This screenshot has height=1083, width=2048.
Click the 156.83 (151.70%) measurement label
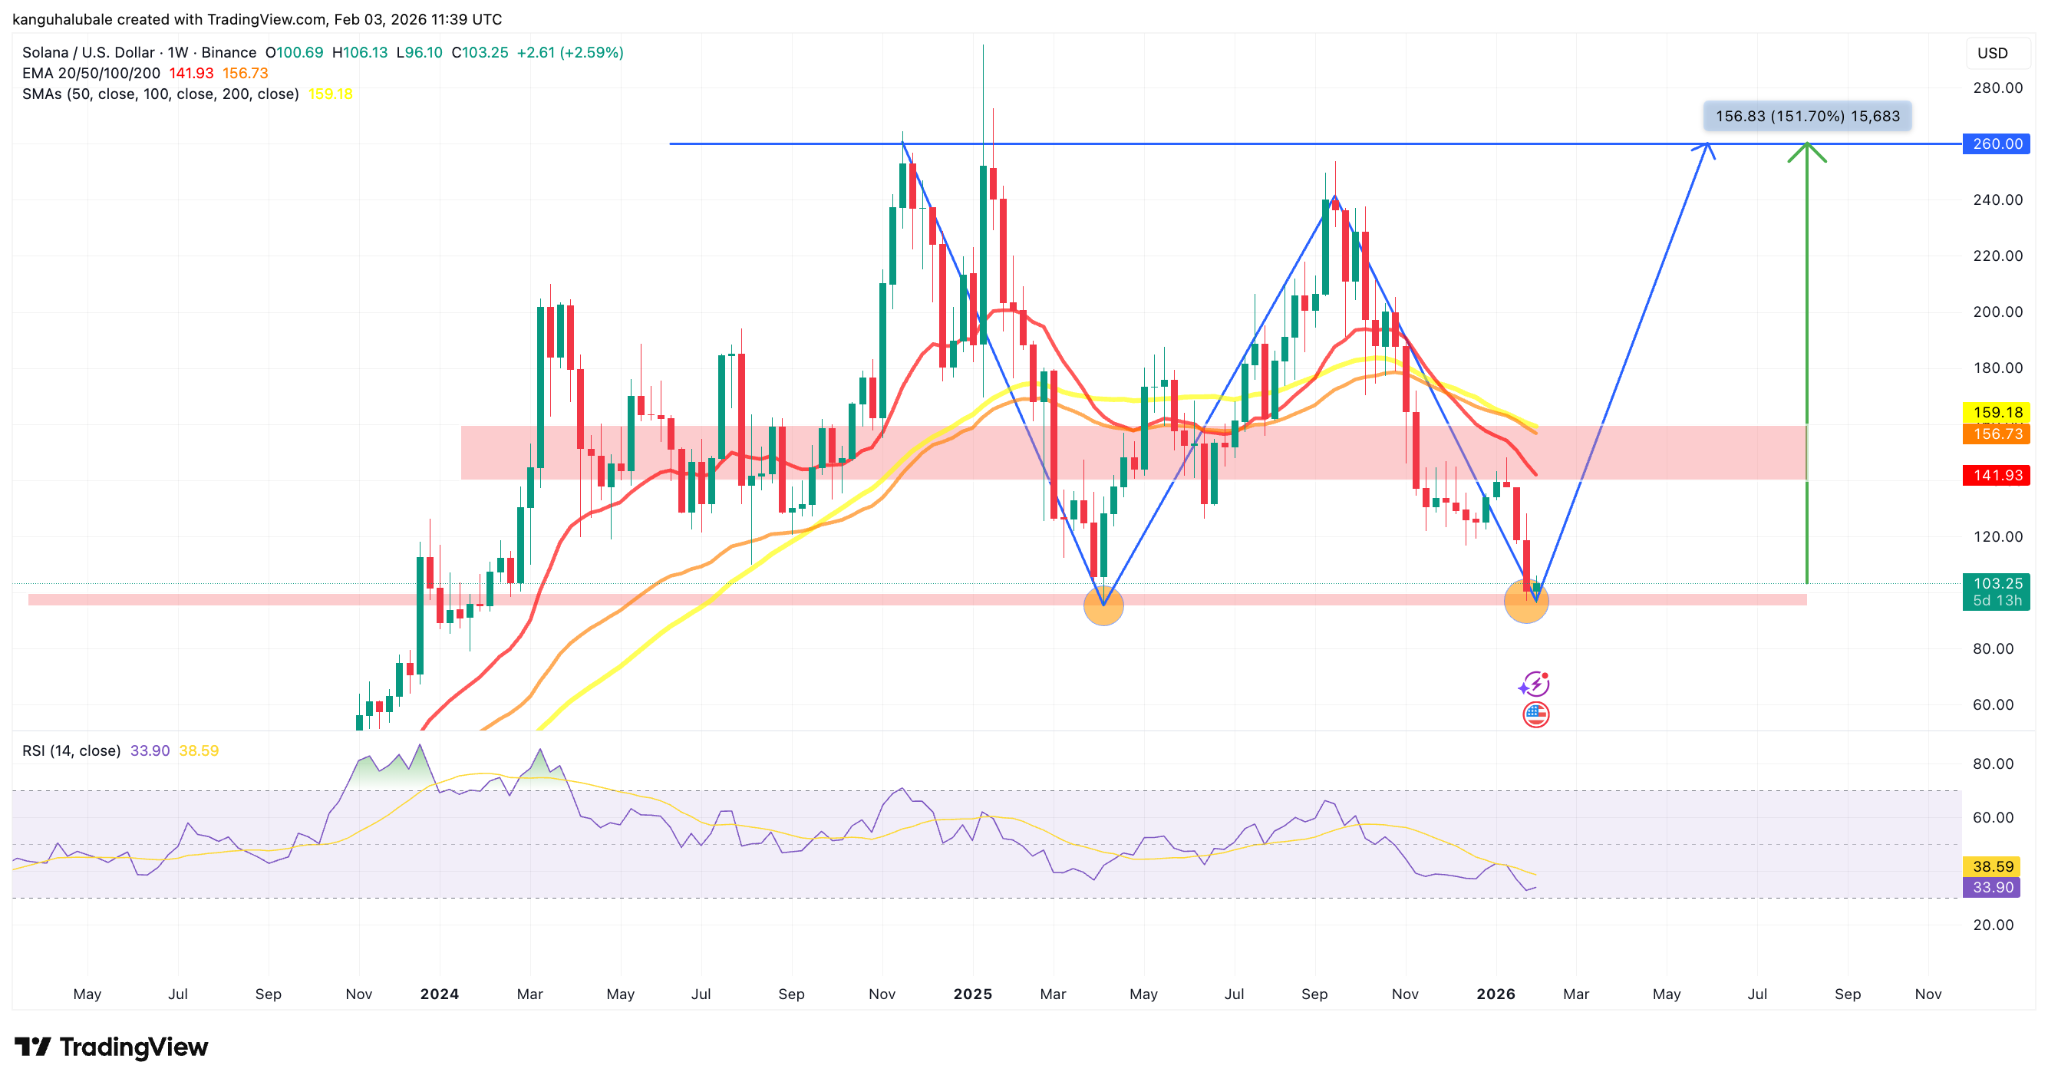(x=1806, y=116)
